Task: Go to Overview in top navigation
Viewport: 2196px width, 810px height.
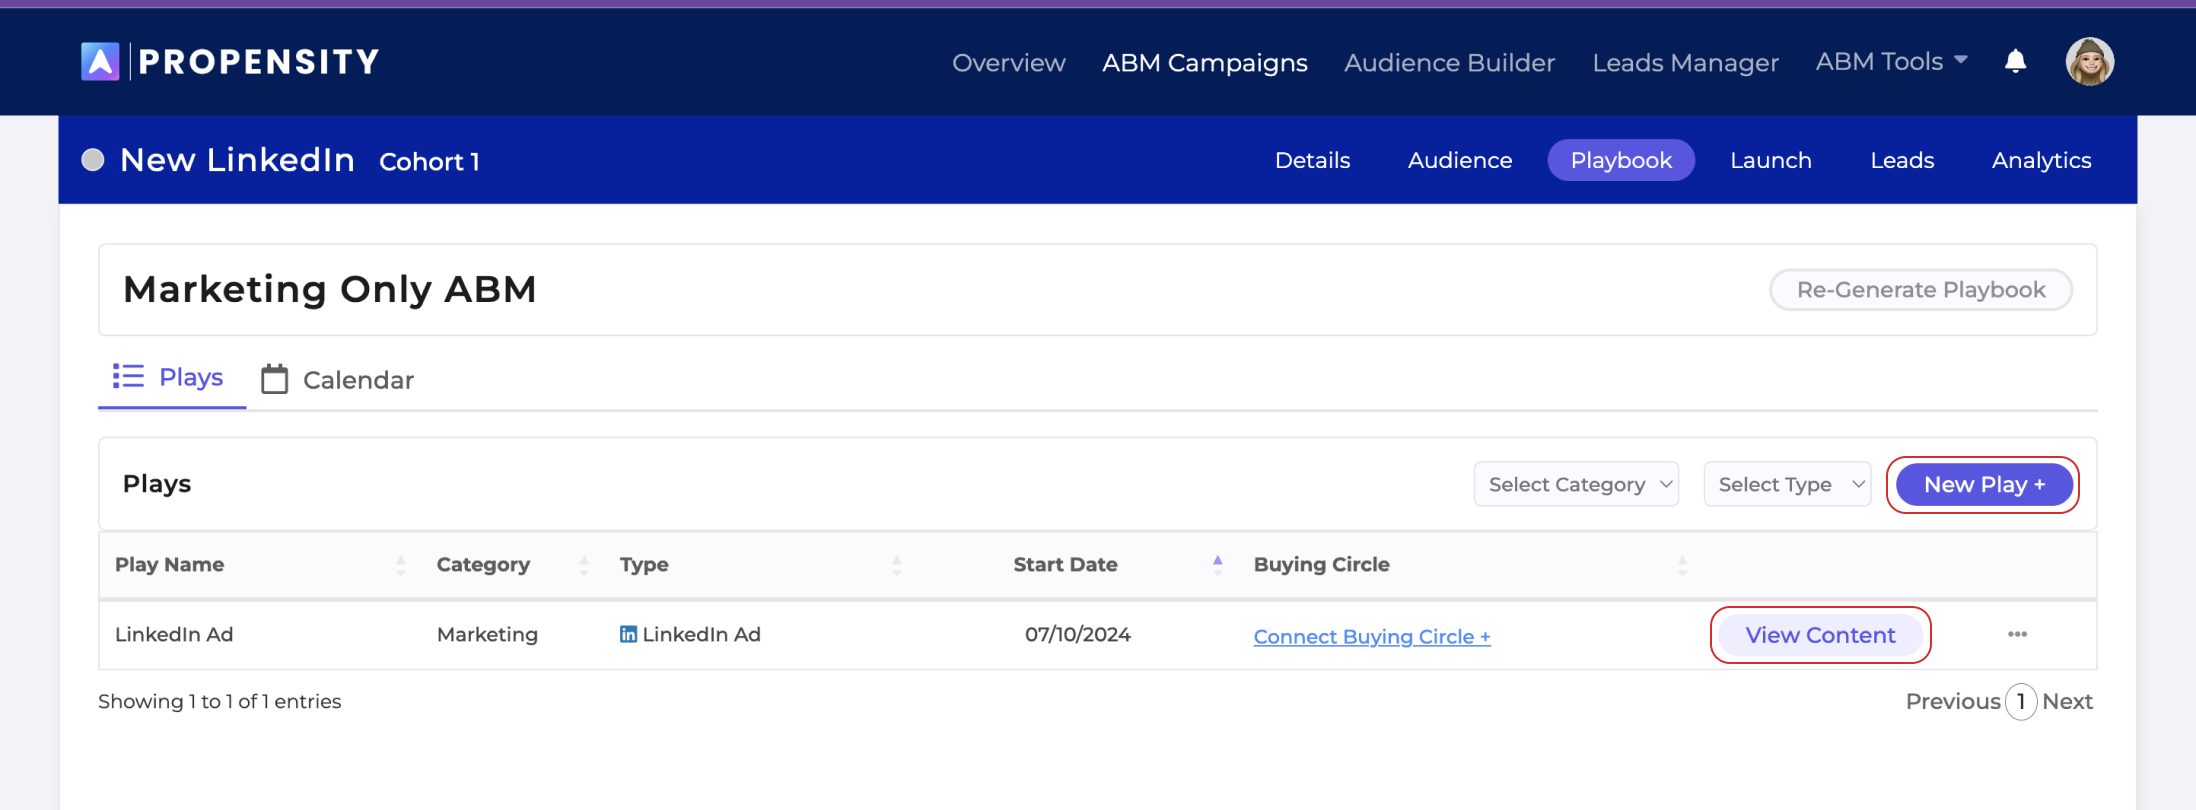Action: (x=1008, y=63)
